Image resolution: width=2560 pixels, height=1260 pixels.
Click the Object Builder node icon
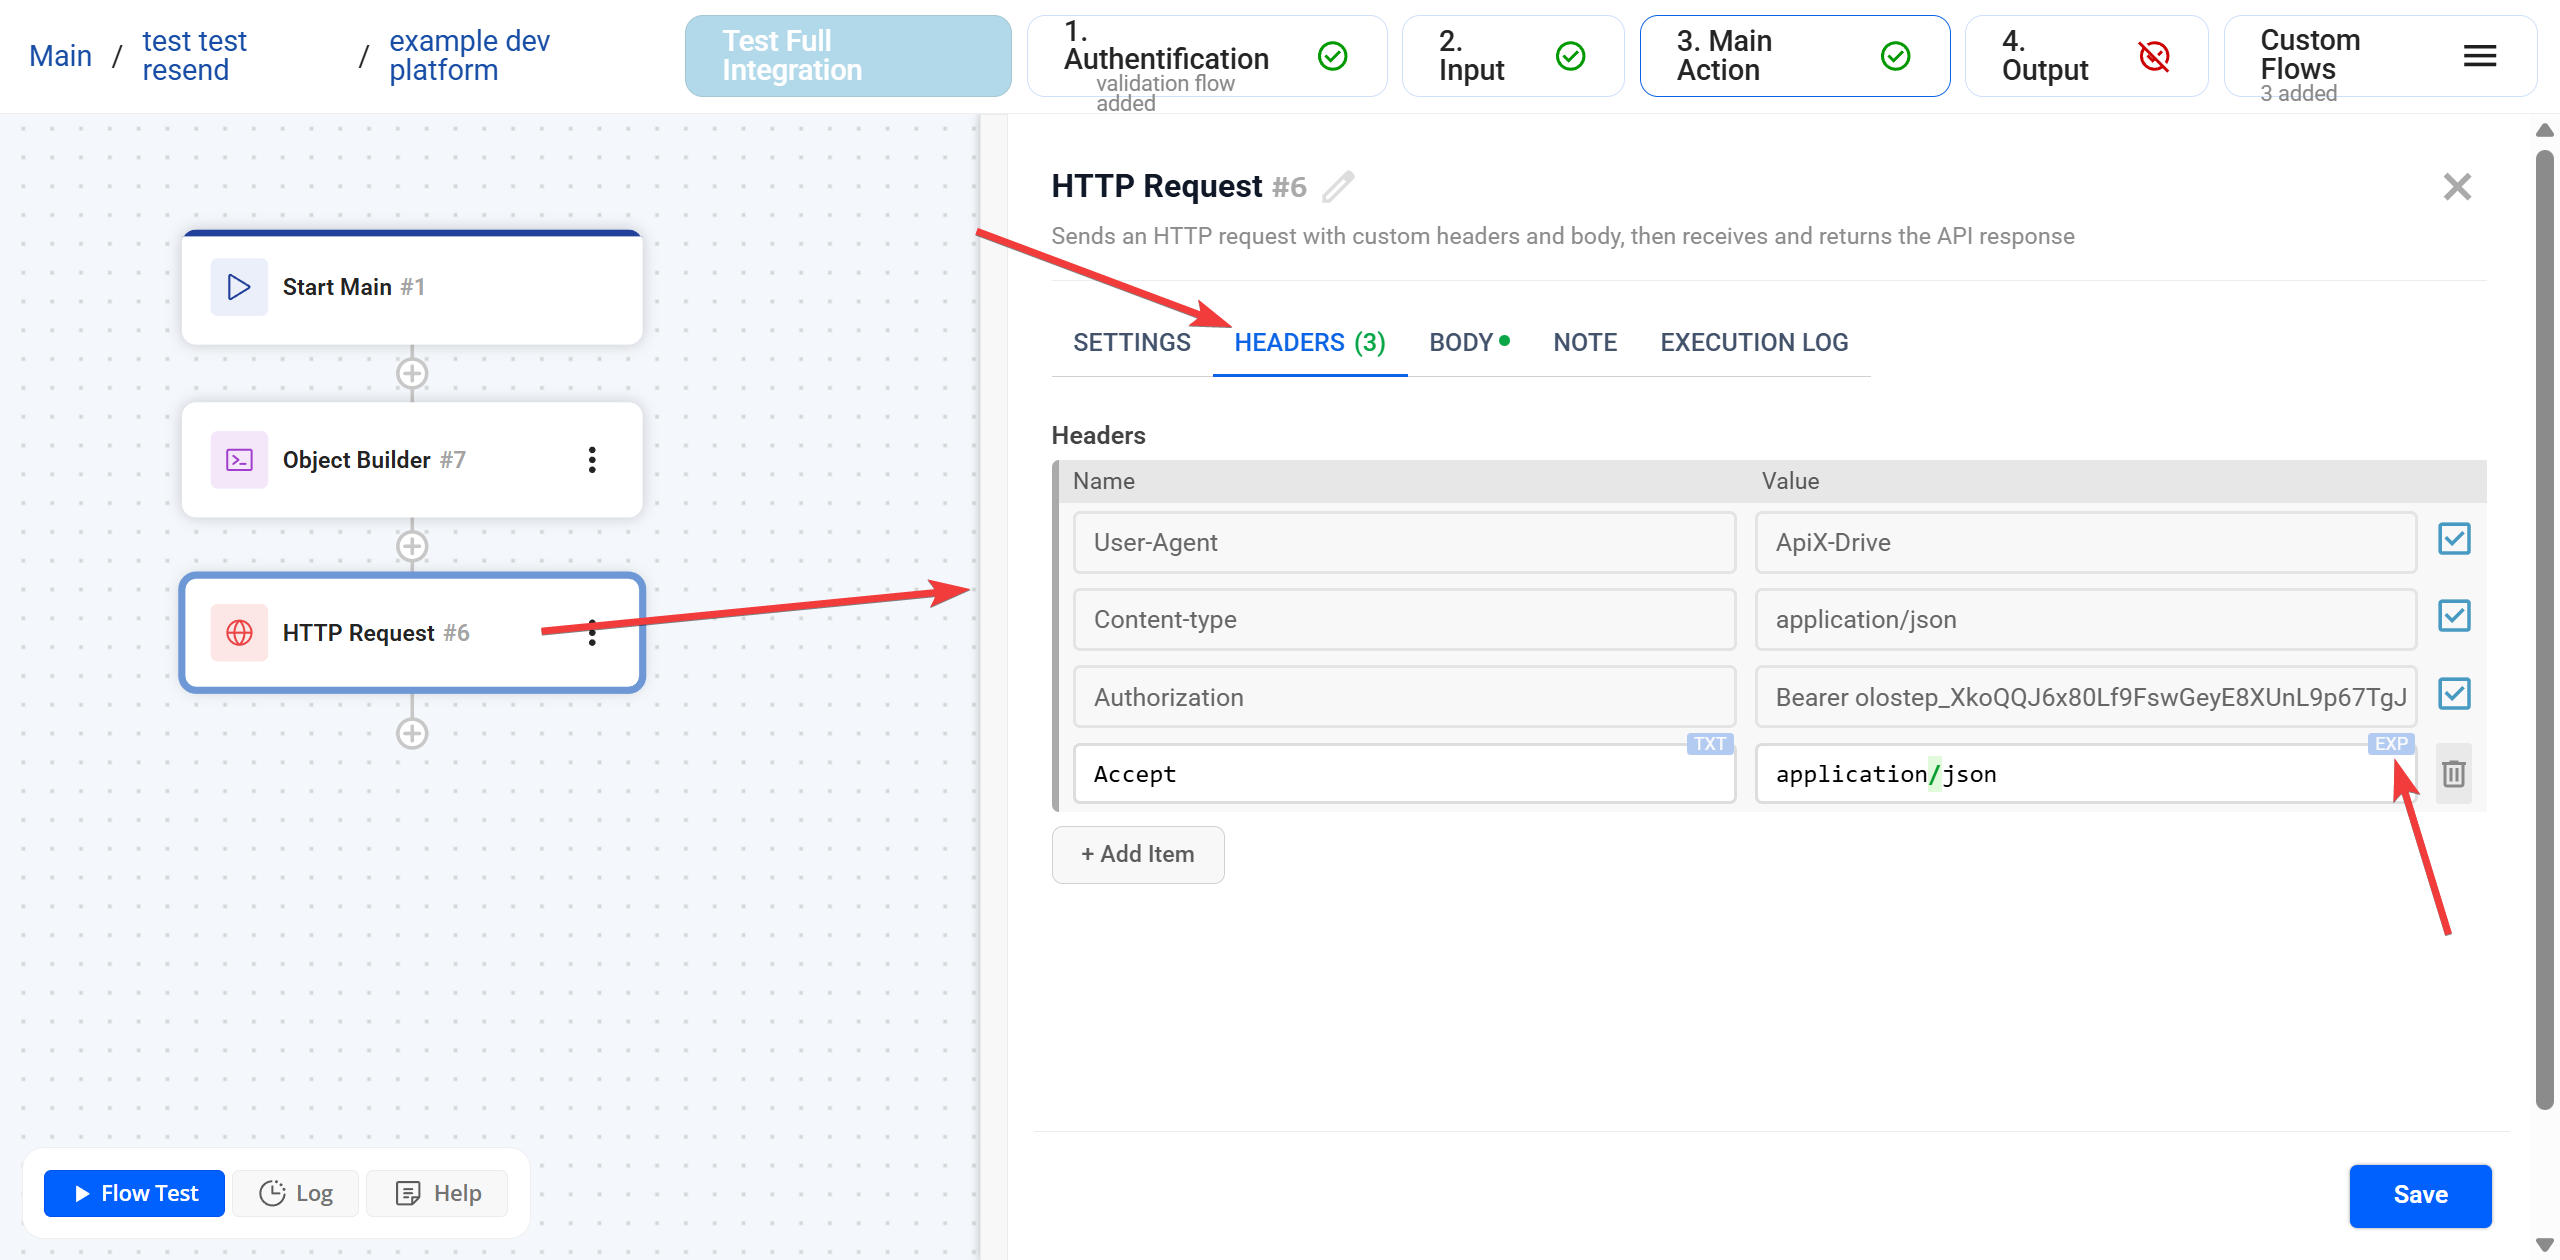click(x=238, y=459)
